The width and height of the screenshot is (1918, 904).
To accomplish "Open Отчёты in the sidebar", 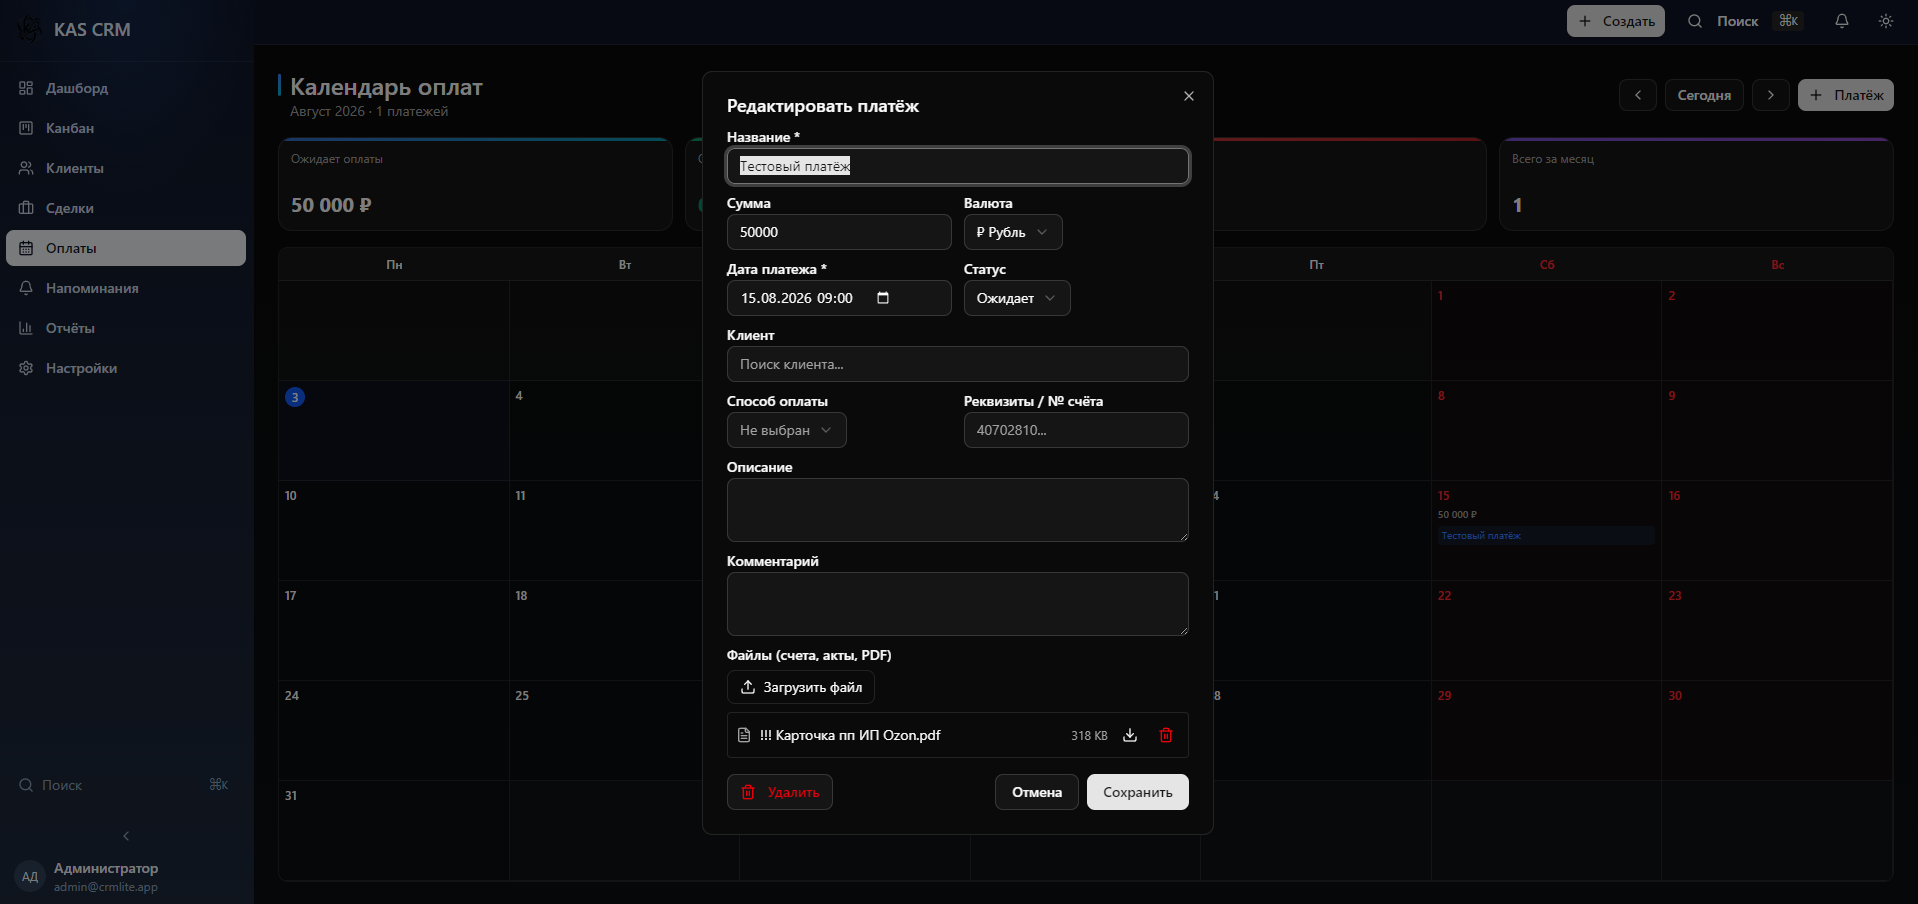I will 126,328.
